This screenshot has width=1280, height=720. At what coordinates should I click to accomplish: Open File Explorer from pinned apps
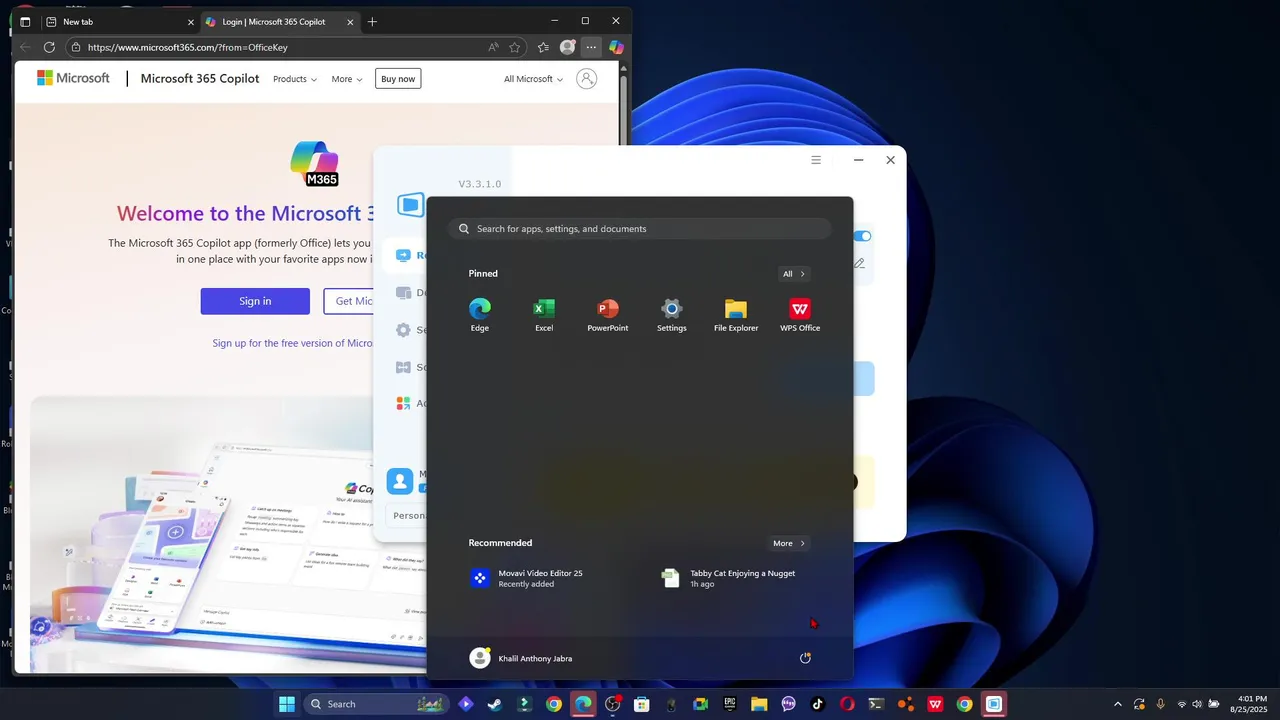point(736,315)
